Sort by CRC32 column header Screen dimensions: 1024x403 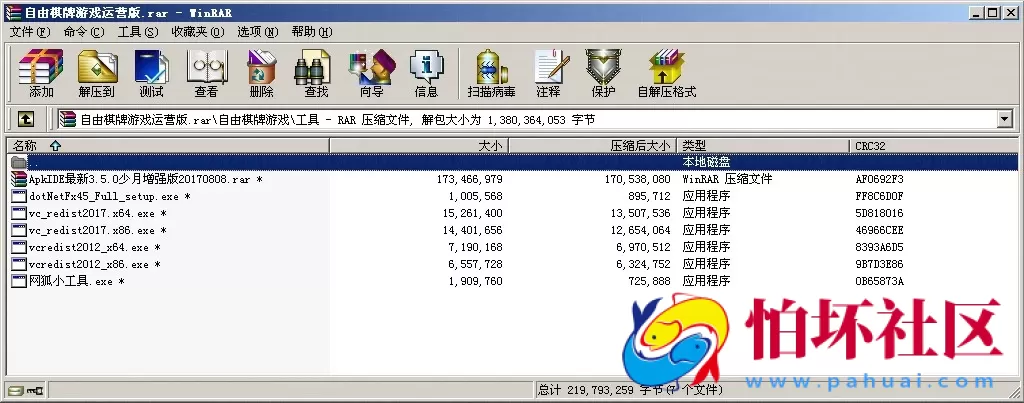click(x=934, y=146)
